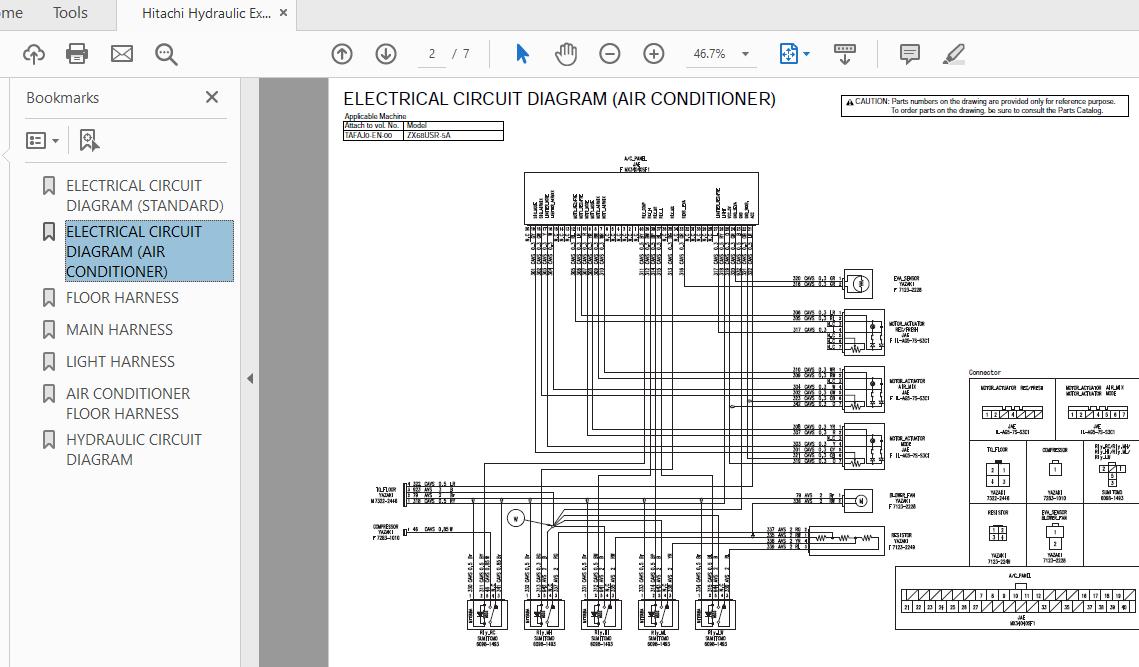
Task: Zoom out using the minus button
Action: click(610, 54)
